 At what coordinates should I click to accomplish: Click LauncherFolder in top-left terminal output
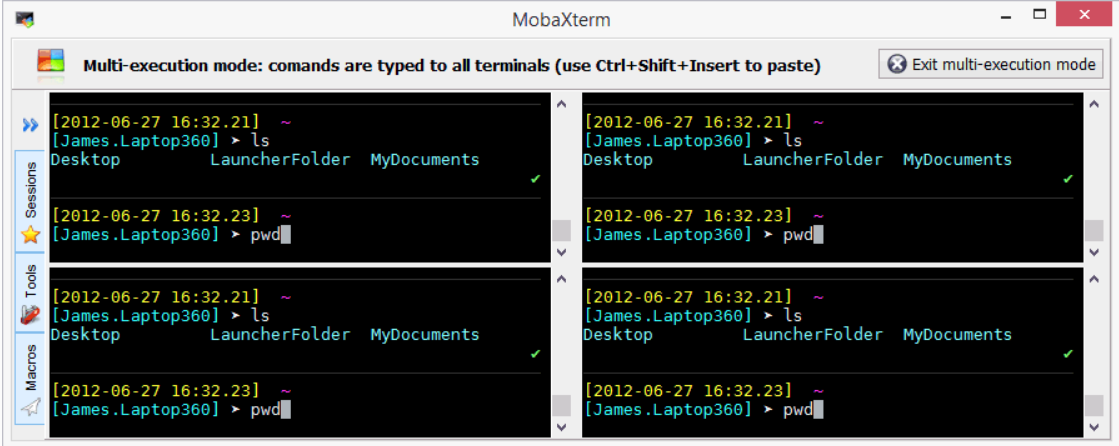[280, 160]
